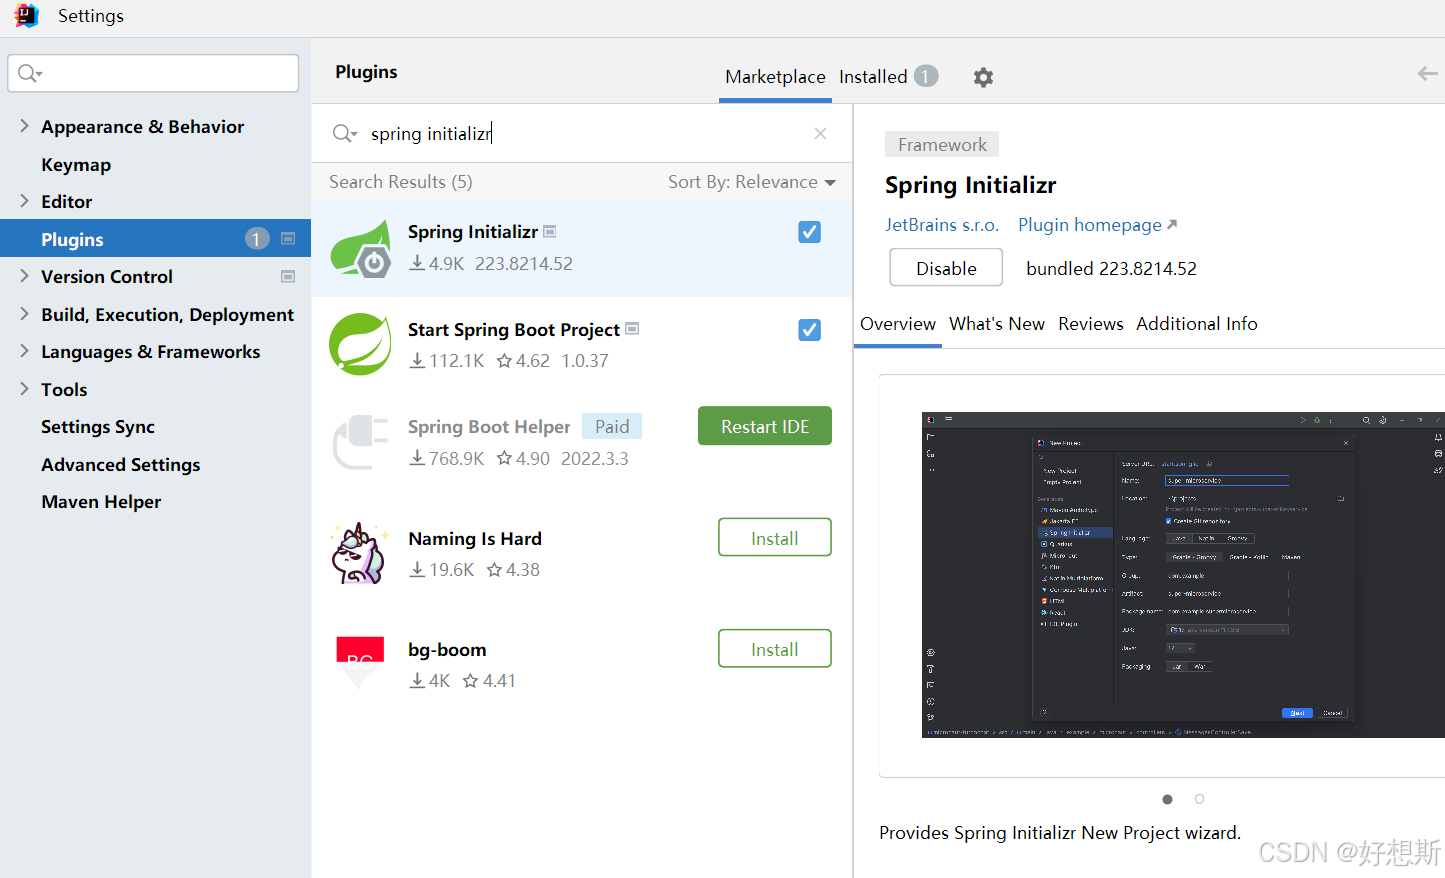Screen dimensions: 1445x878
Task: Click the Start Spring Boot Project icon
Action: (360, 344)
